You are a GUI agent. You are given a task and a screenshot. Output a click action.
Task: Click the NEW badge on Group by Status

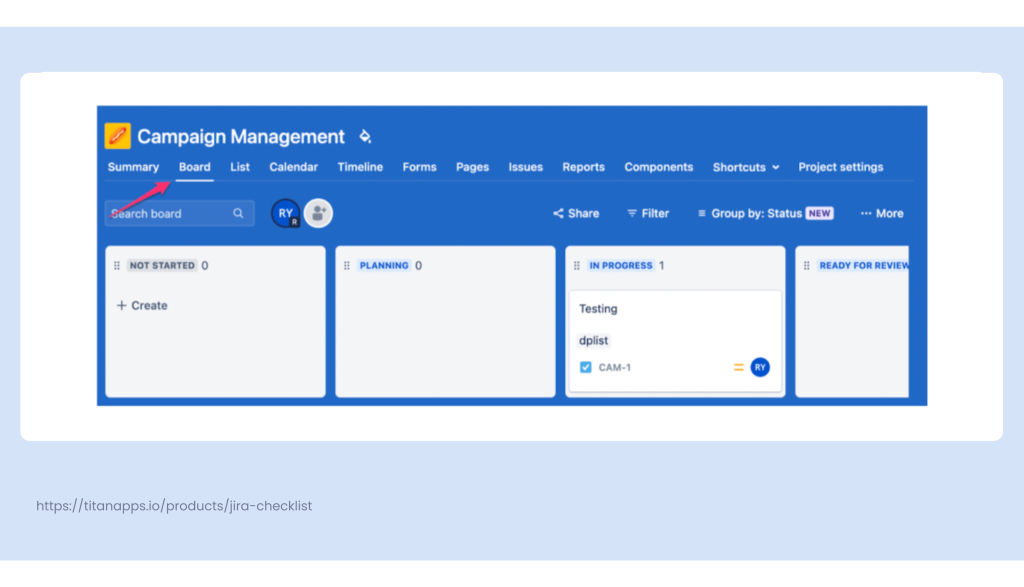point(820,213)
